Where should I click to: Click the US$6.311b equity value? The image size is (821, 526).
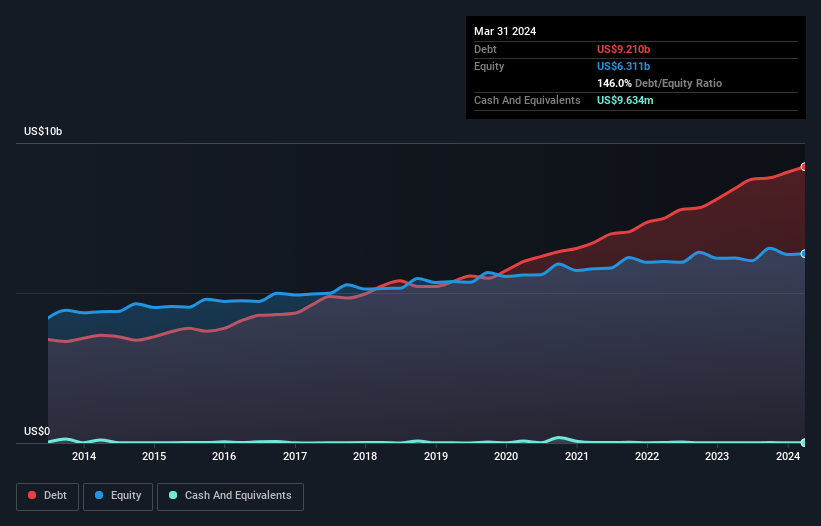(x=623, y=66)
